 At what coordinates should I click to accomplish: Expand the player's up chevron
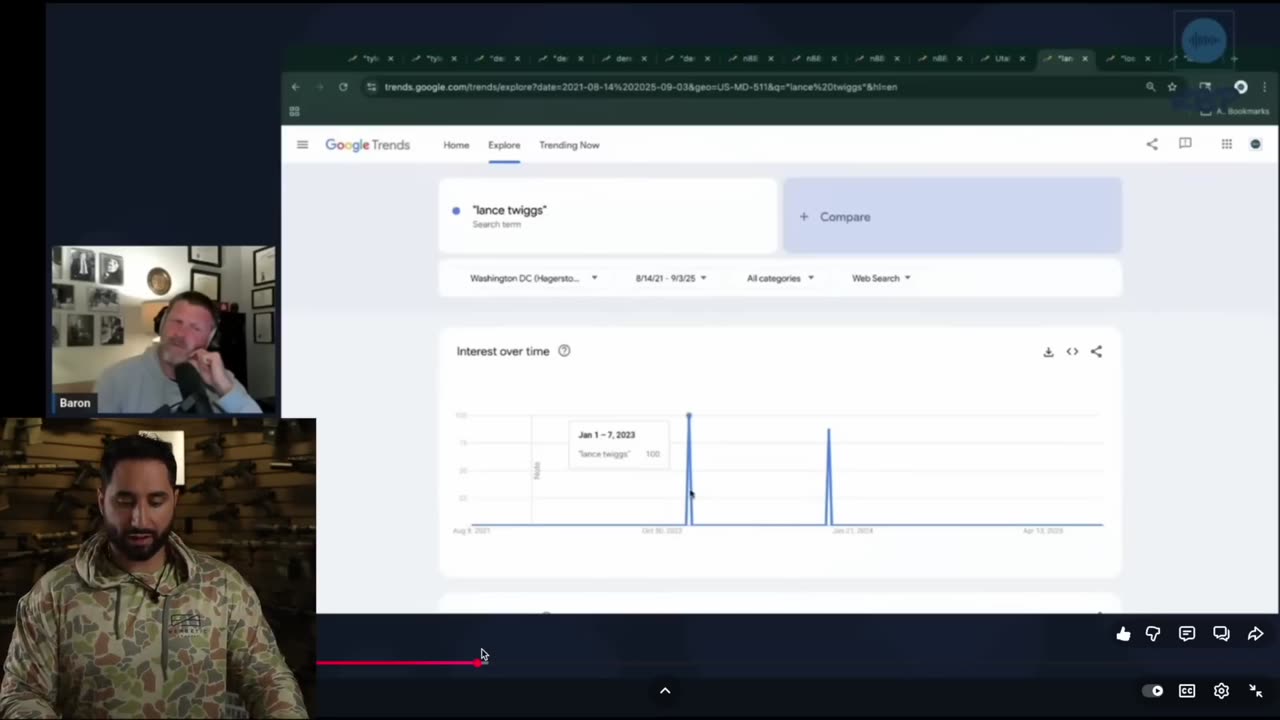pos(665,691)
